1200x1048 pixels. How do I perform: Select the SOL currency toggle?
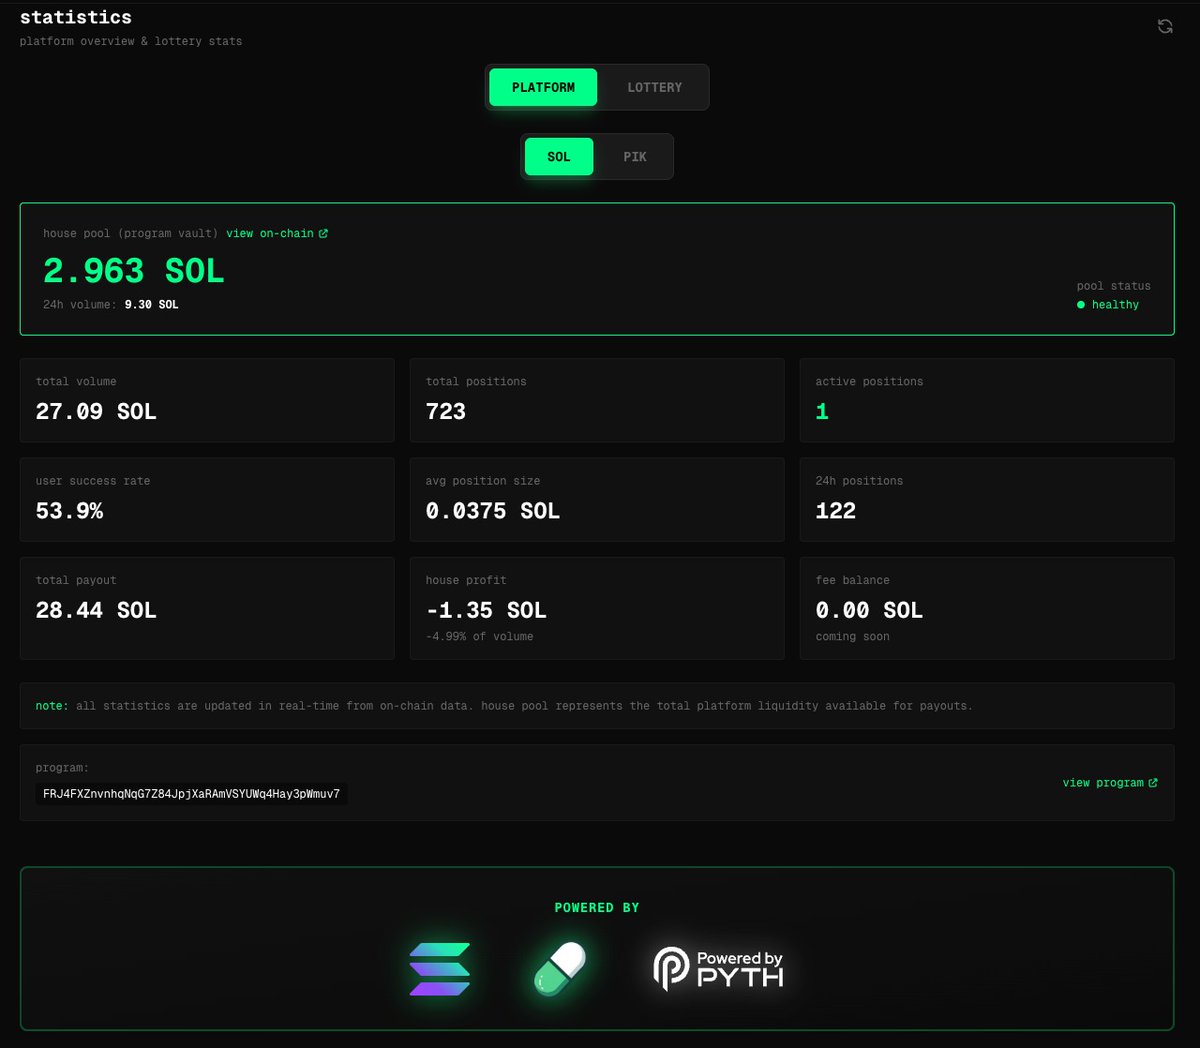558,157
